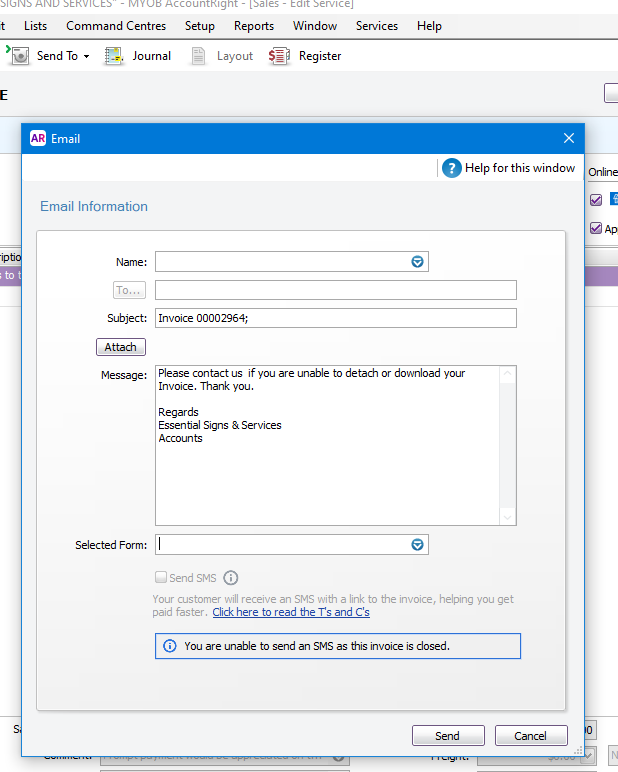Open the Services menu
This screenshot has width=618, height=772.
(x=377, y=26)
